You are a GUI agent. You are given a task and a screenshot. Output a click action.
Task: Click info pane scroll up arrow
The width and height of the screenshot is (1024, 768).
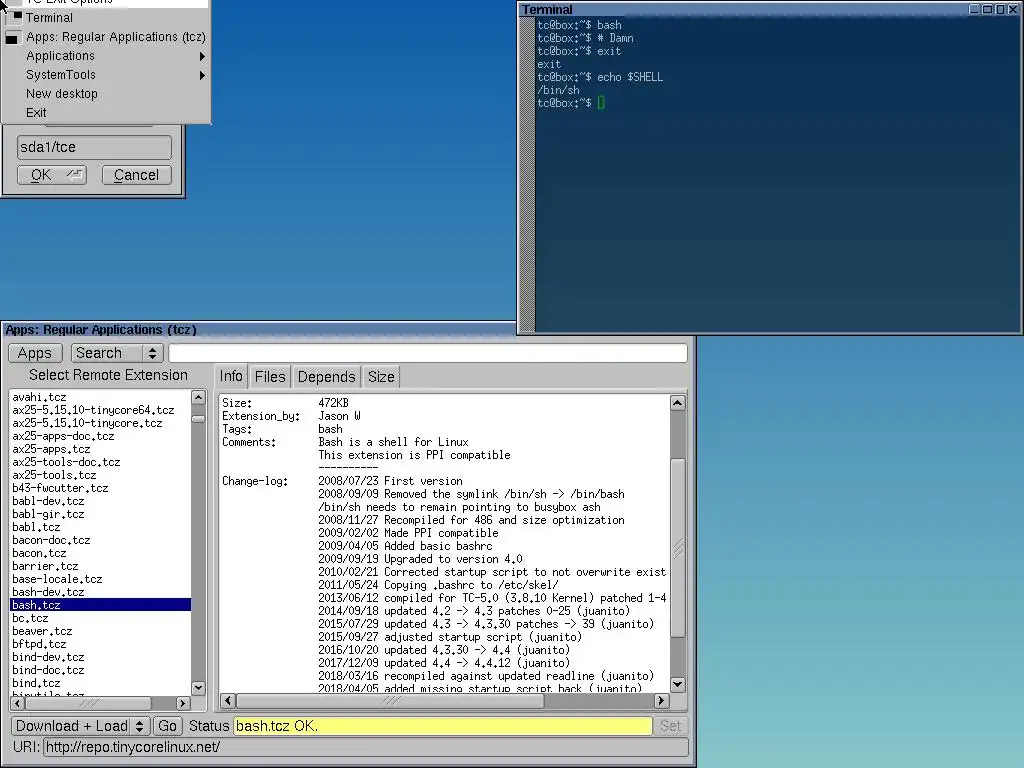678,403
